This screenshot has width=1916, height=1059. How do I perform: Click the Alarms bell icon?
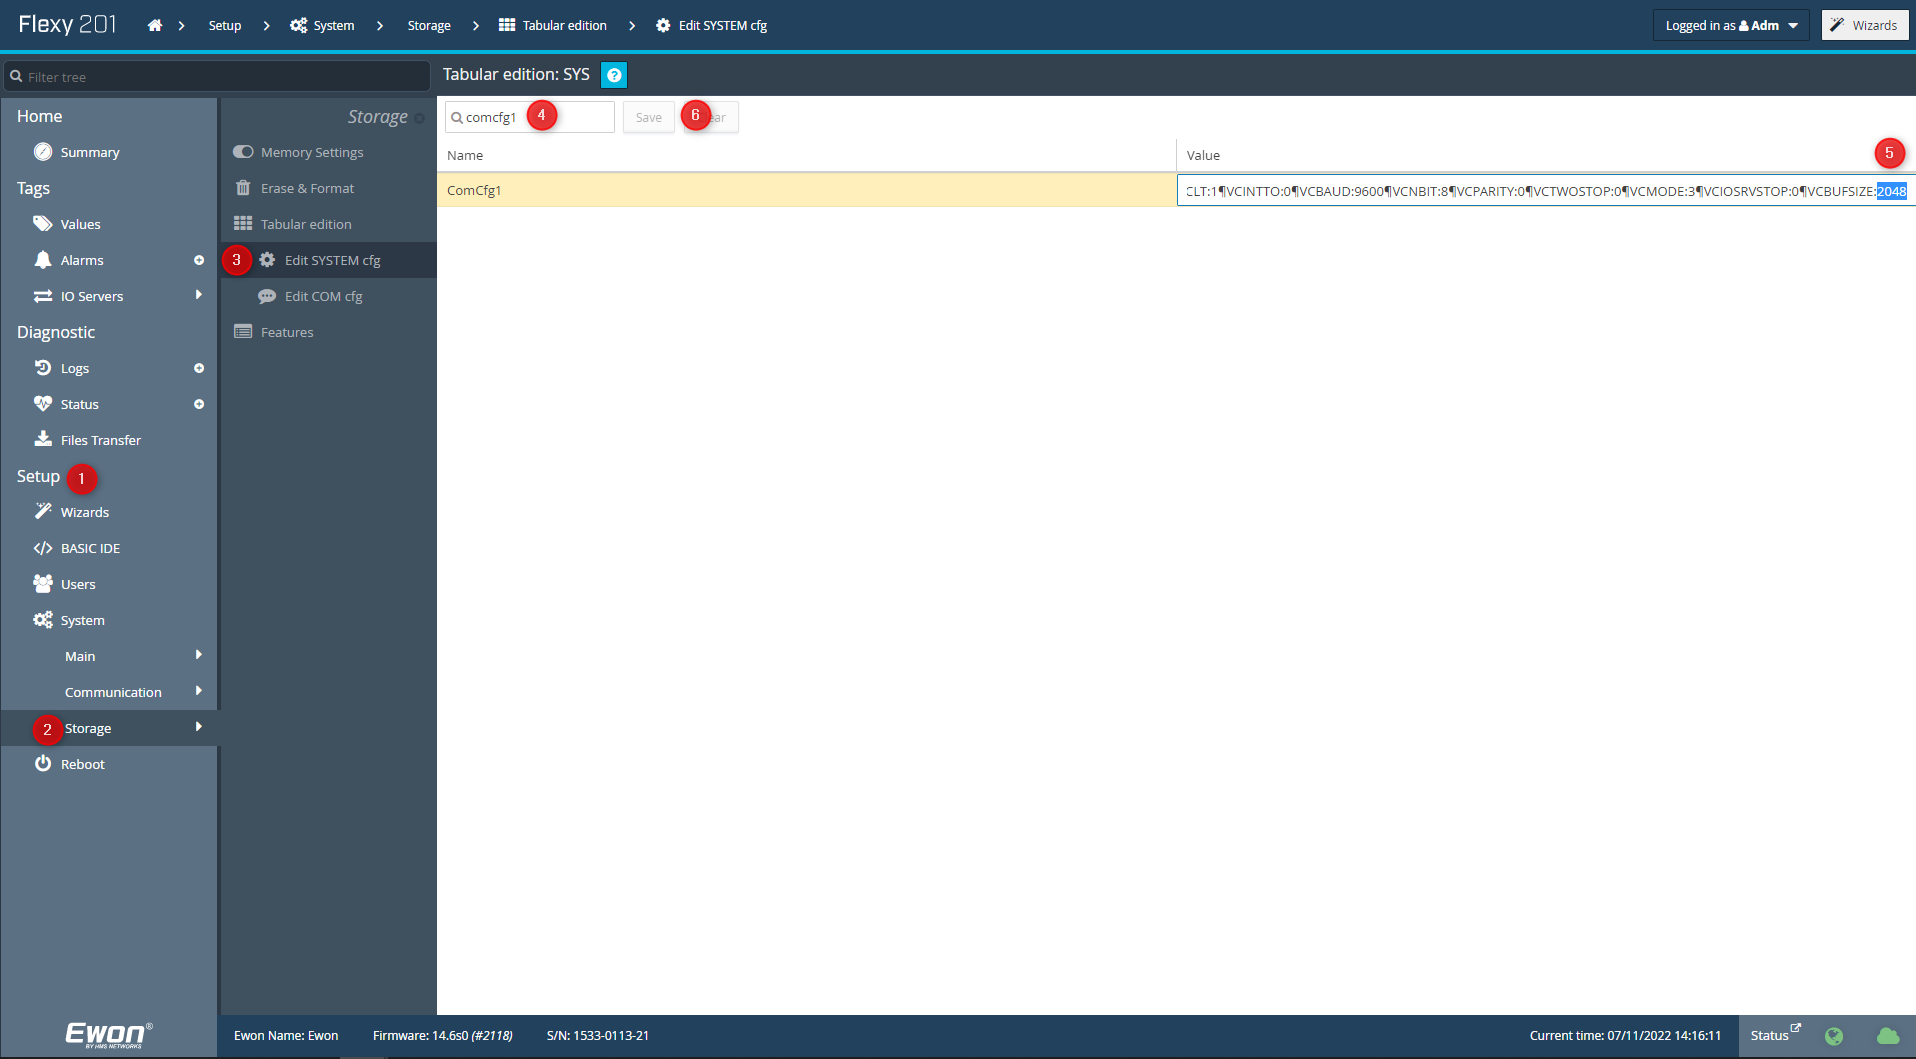click(43, 260)
